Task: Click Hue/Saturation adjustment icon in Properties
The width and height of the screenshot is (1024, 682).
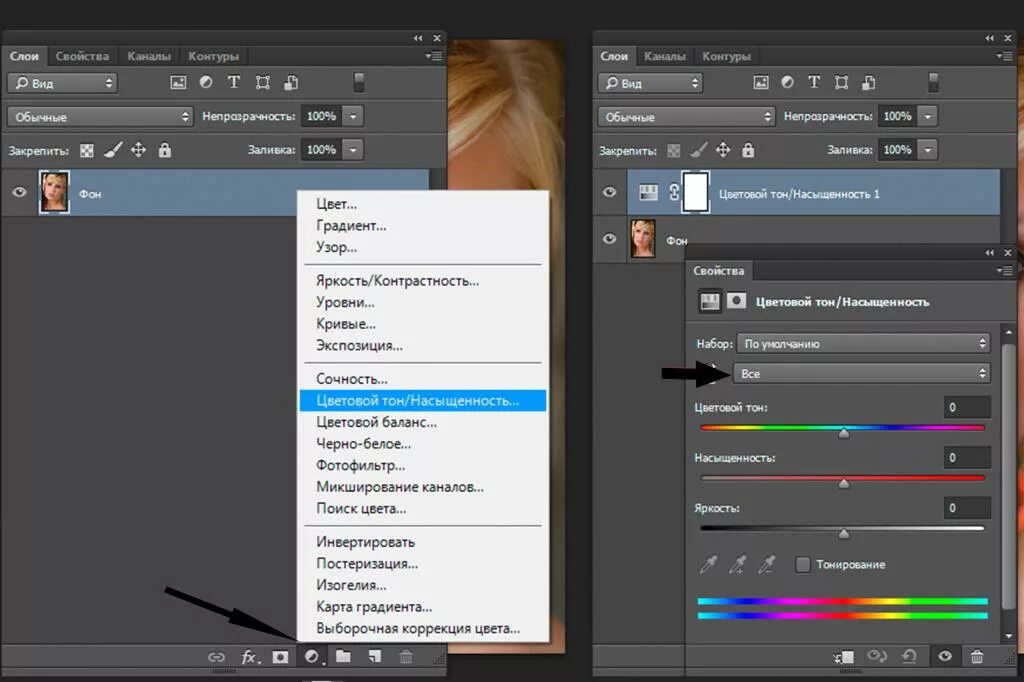Action: [x=710, y=301]
